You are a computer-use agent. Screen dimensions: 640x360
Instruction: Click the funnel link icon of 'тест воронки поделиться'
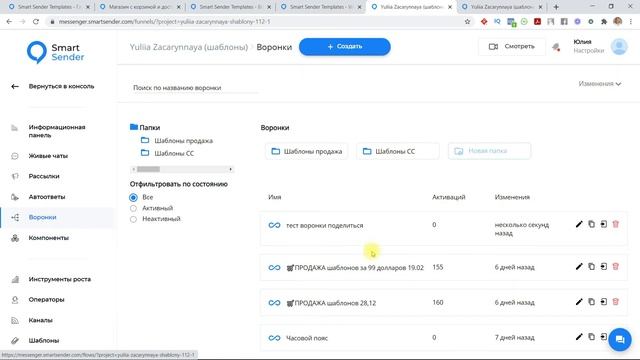[x=274, y=225]
